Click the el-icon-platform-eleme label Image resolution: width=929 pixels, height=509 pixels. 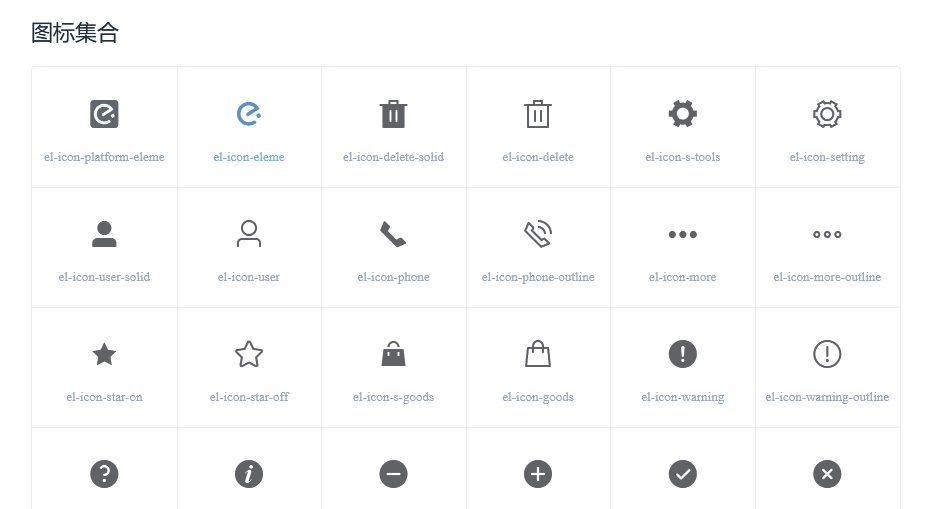[104, 157]
